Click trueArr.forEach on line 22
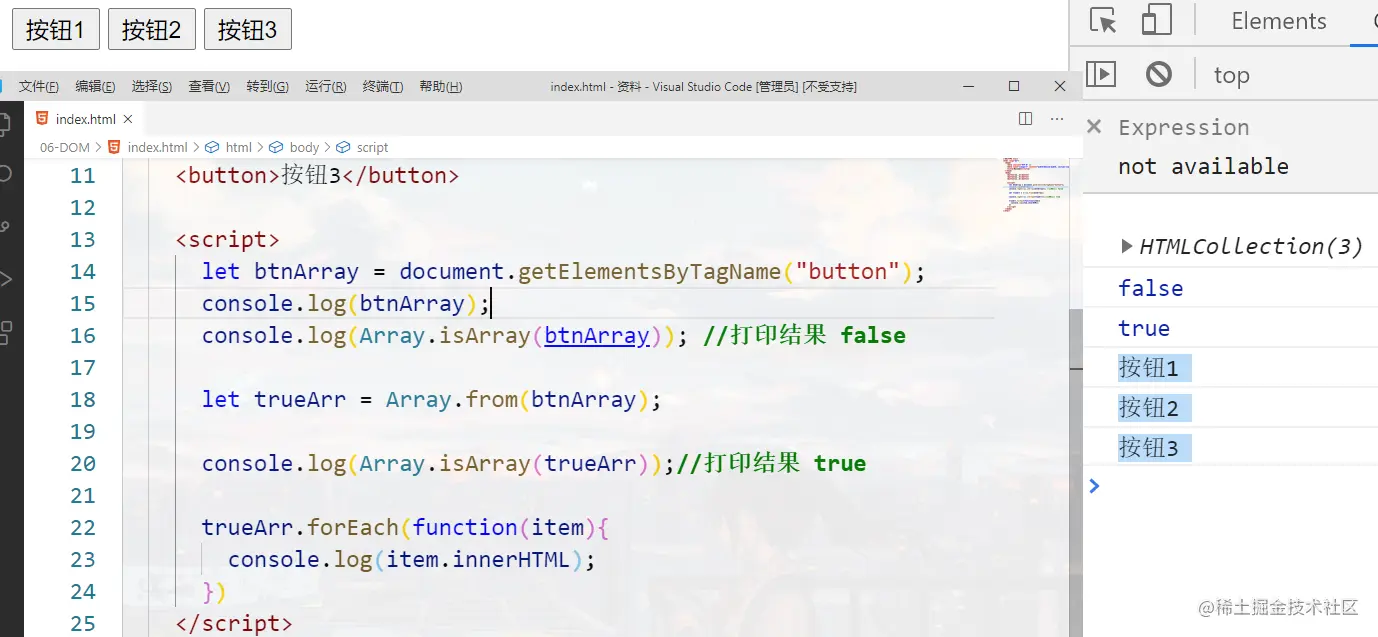Image resolution: width=1378 pixels, height=637 pixels. (300, 527)
